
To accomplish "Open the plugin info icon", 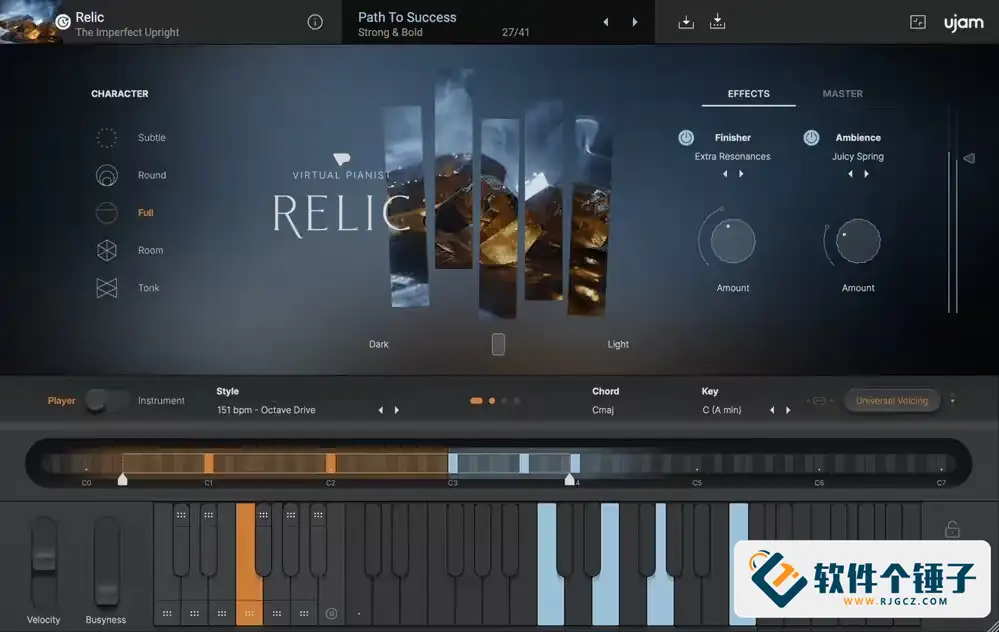I will coord(315,22).
